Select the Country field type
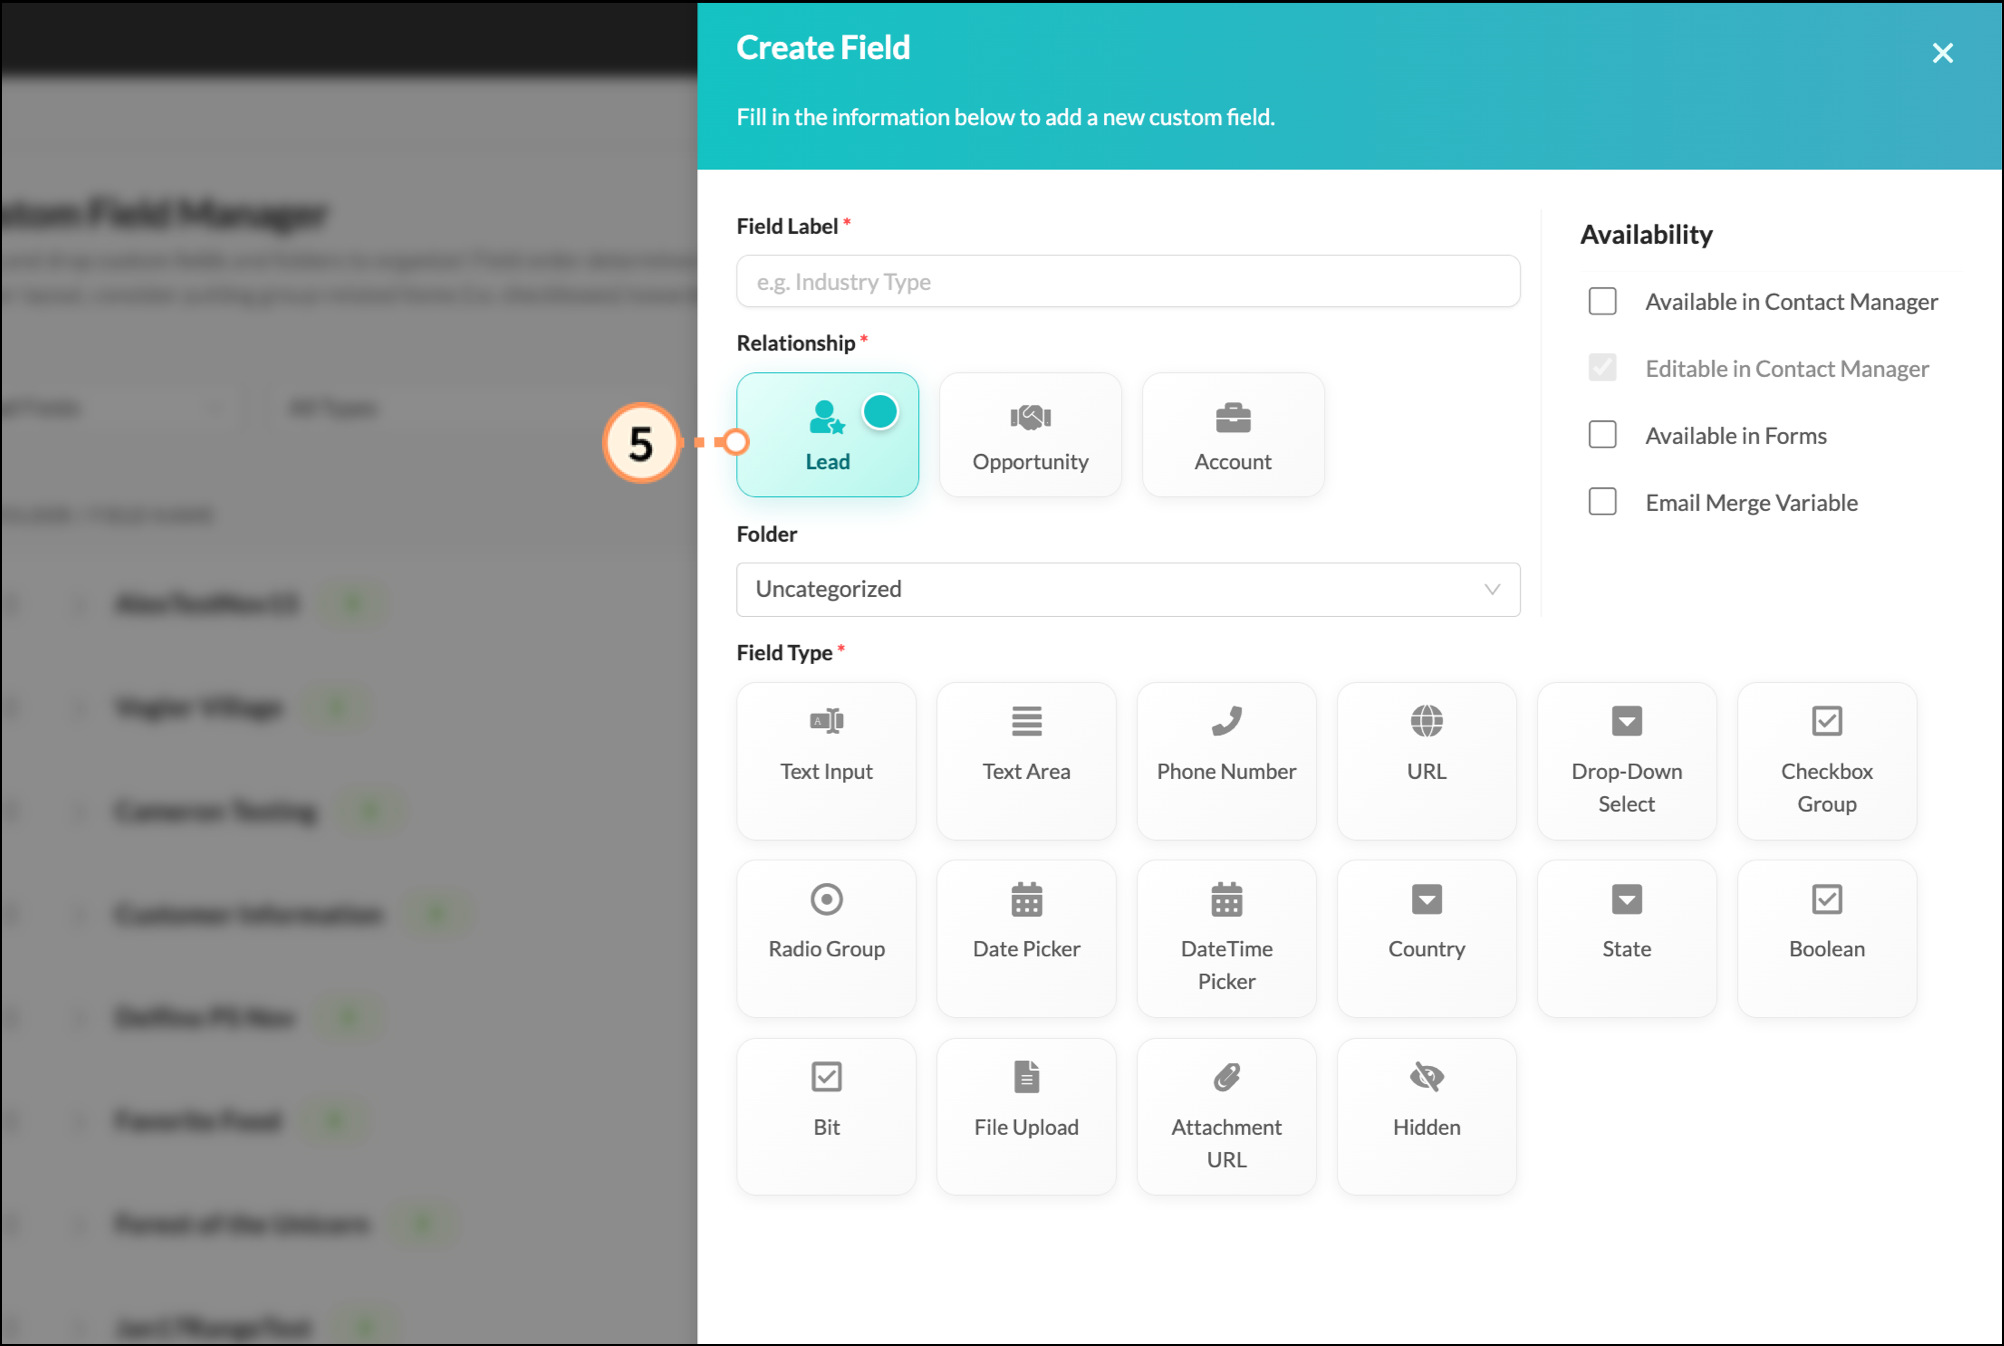Viewport: 2004px width, 1346px height. (x=1426, y=939)
